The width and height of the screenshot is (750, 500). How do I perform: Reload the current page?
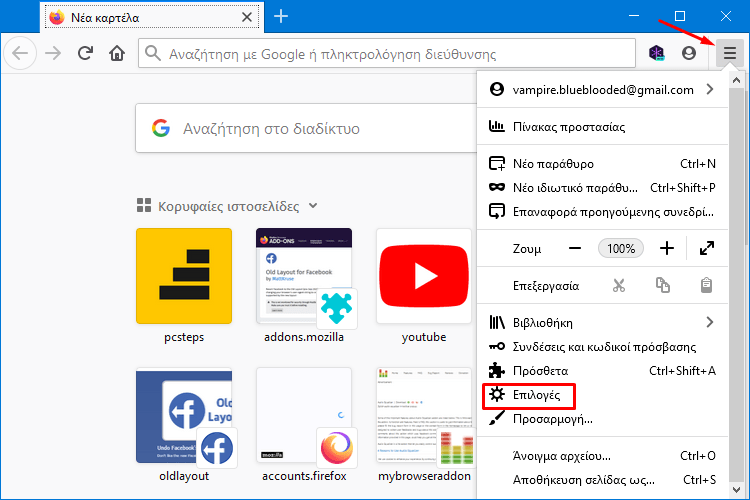(85, 53)
